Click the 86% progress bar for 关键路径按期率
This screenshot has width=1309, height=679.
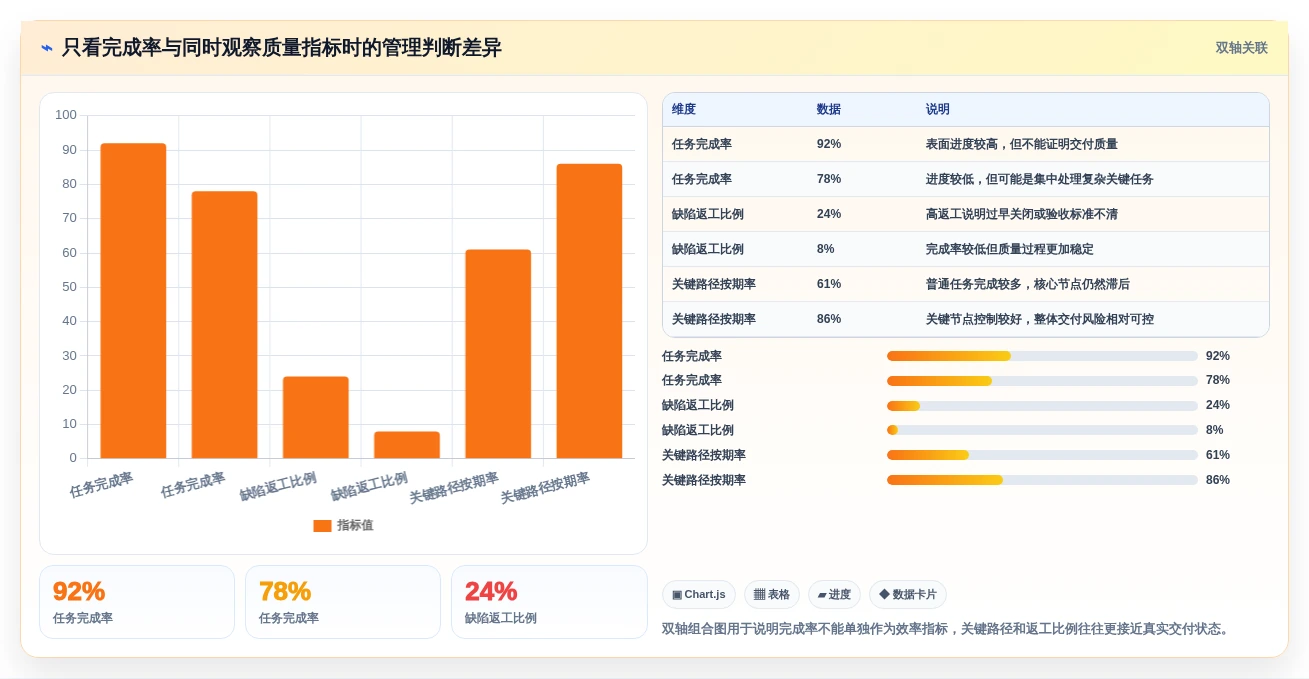tap(1042, 480)
